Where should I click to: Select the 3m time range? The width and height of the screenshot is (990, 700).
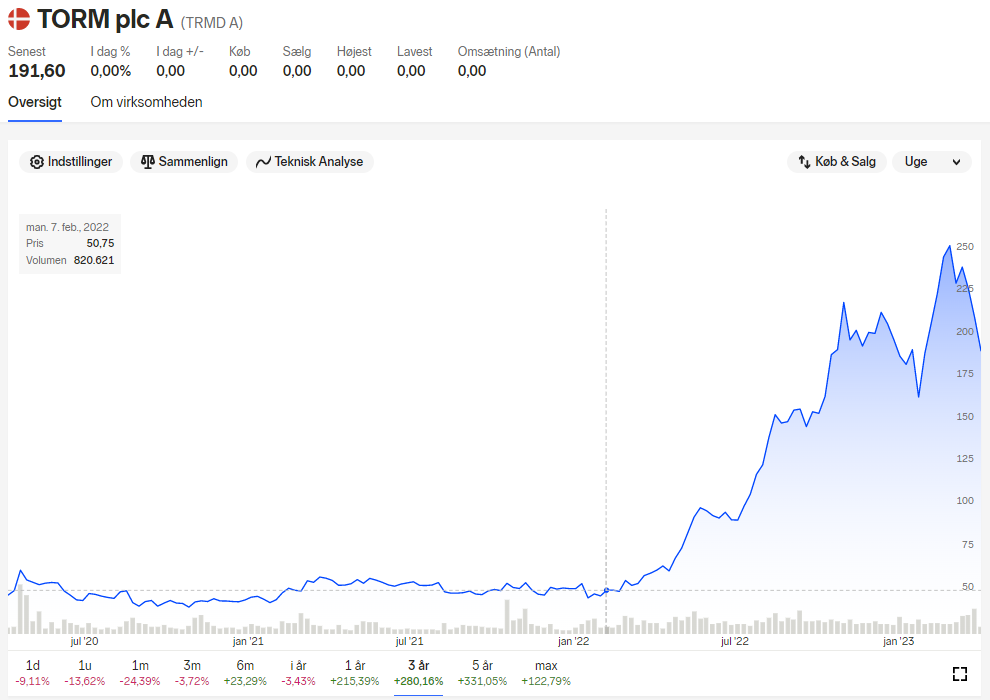(192, 673)
